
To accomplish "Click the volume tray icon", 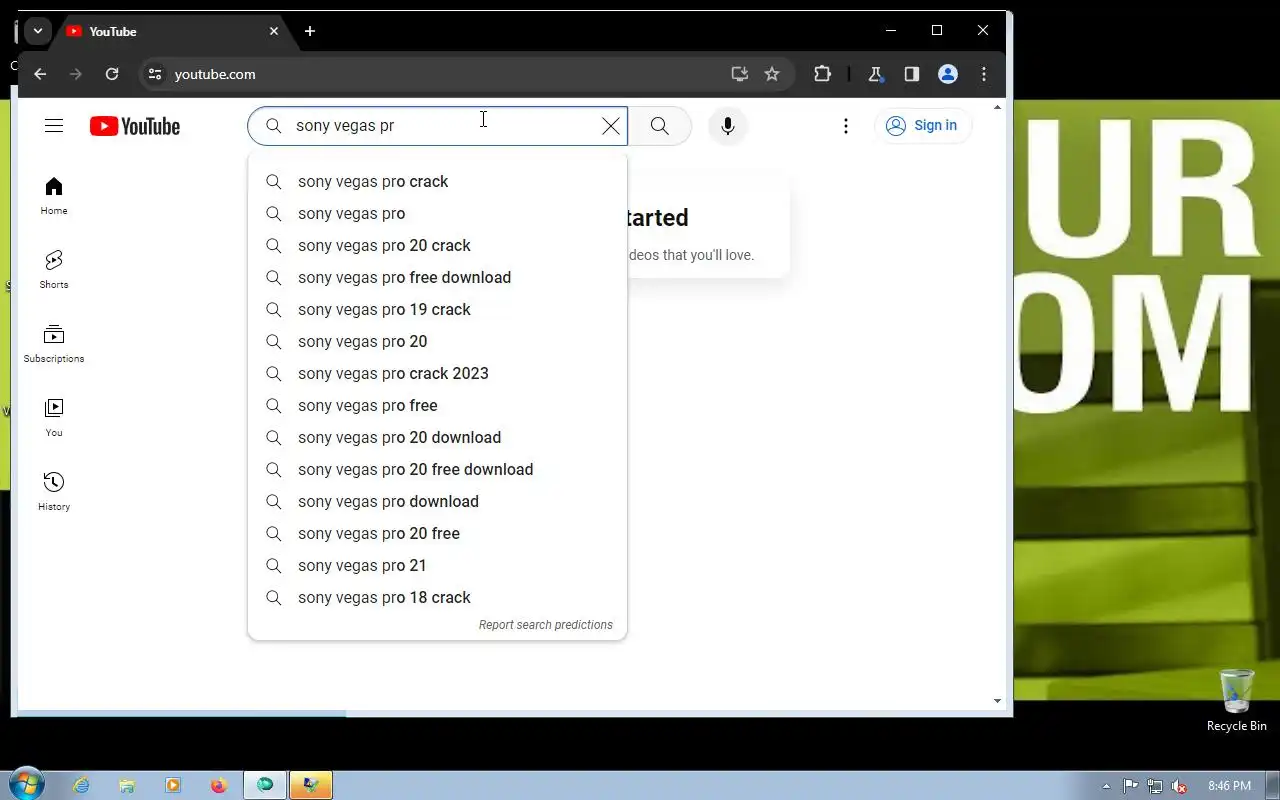I will [x=1179, y=786].
